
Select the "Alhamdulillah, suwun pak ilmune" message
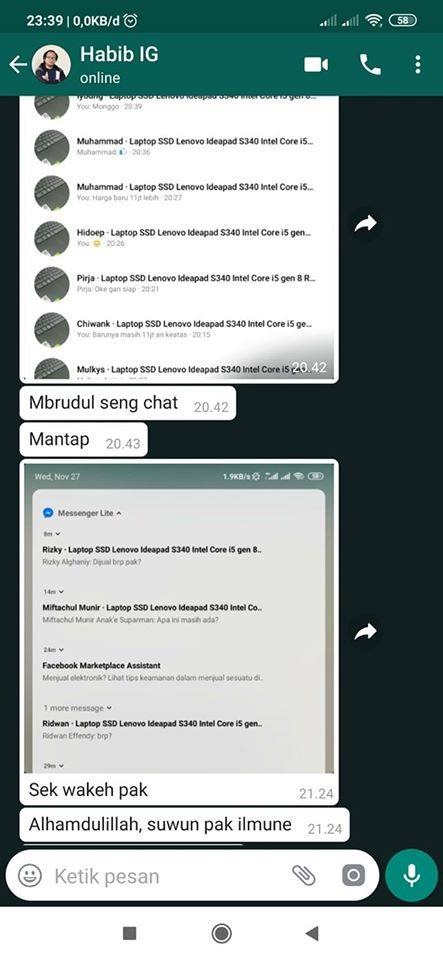pos(185,825)
